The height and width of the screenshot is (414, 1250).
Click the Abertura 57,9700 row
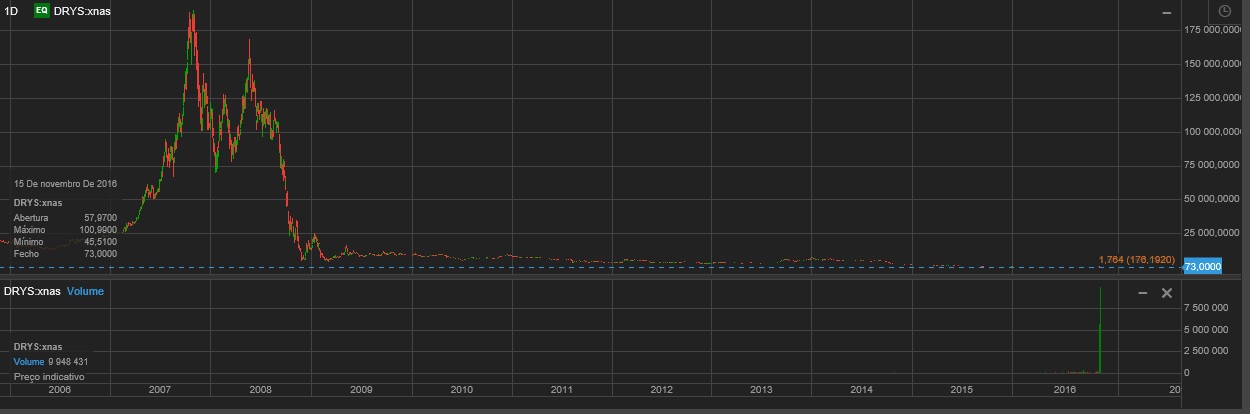pos(65,217)
